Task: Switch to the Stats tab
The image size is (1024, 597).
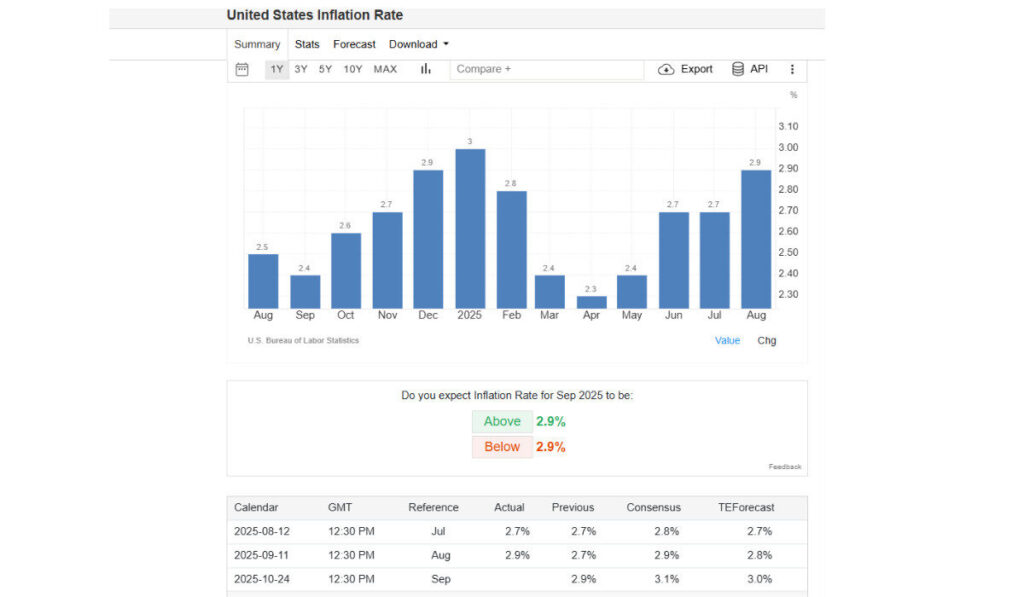Action: coord(307,44)
